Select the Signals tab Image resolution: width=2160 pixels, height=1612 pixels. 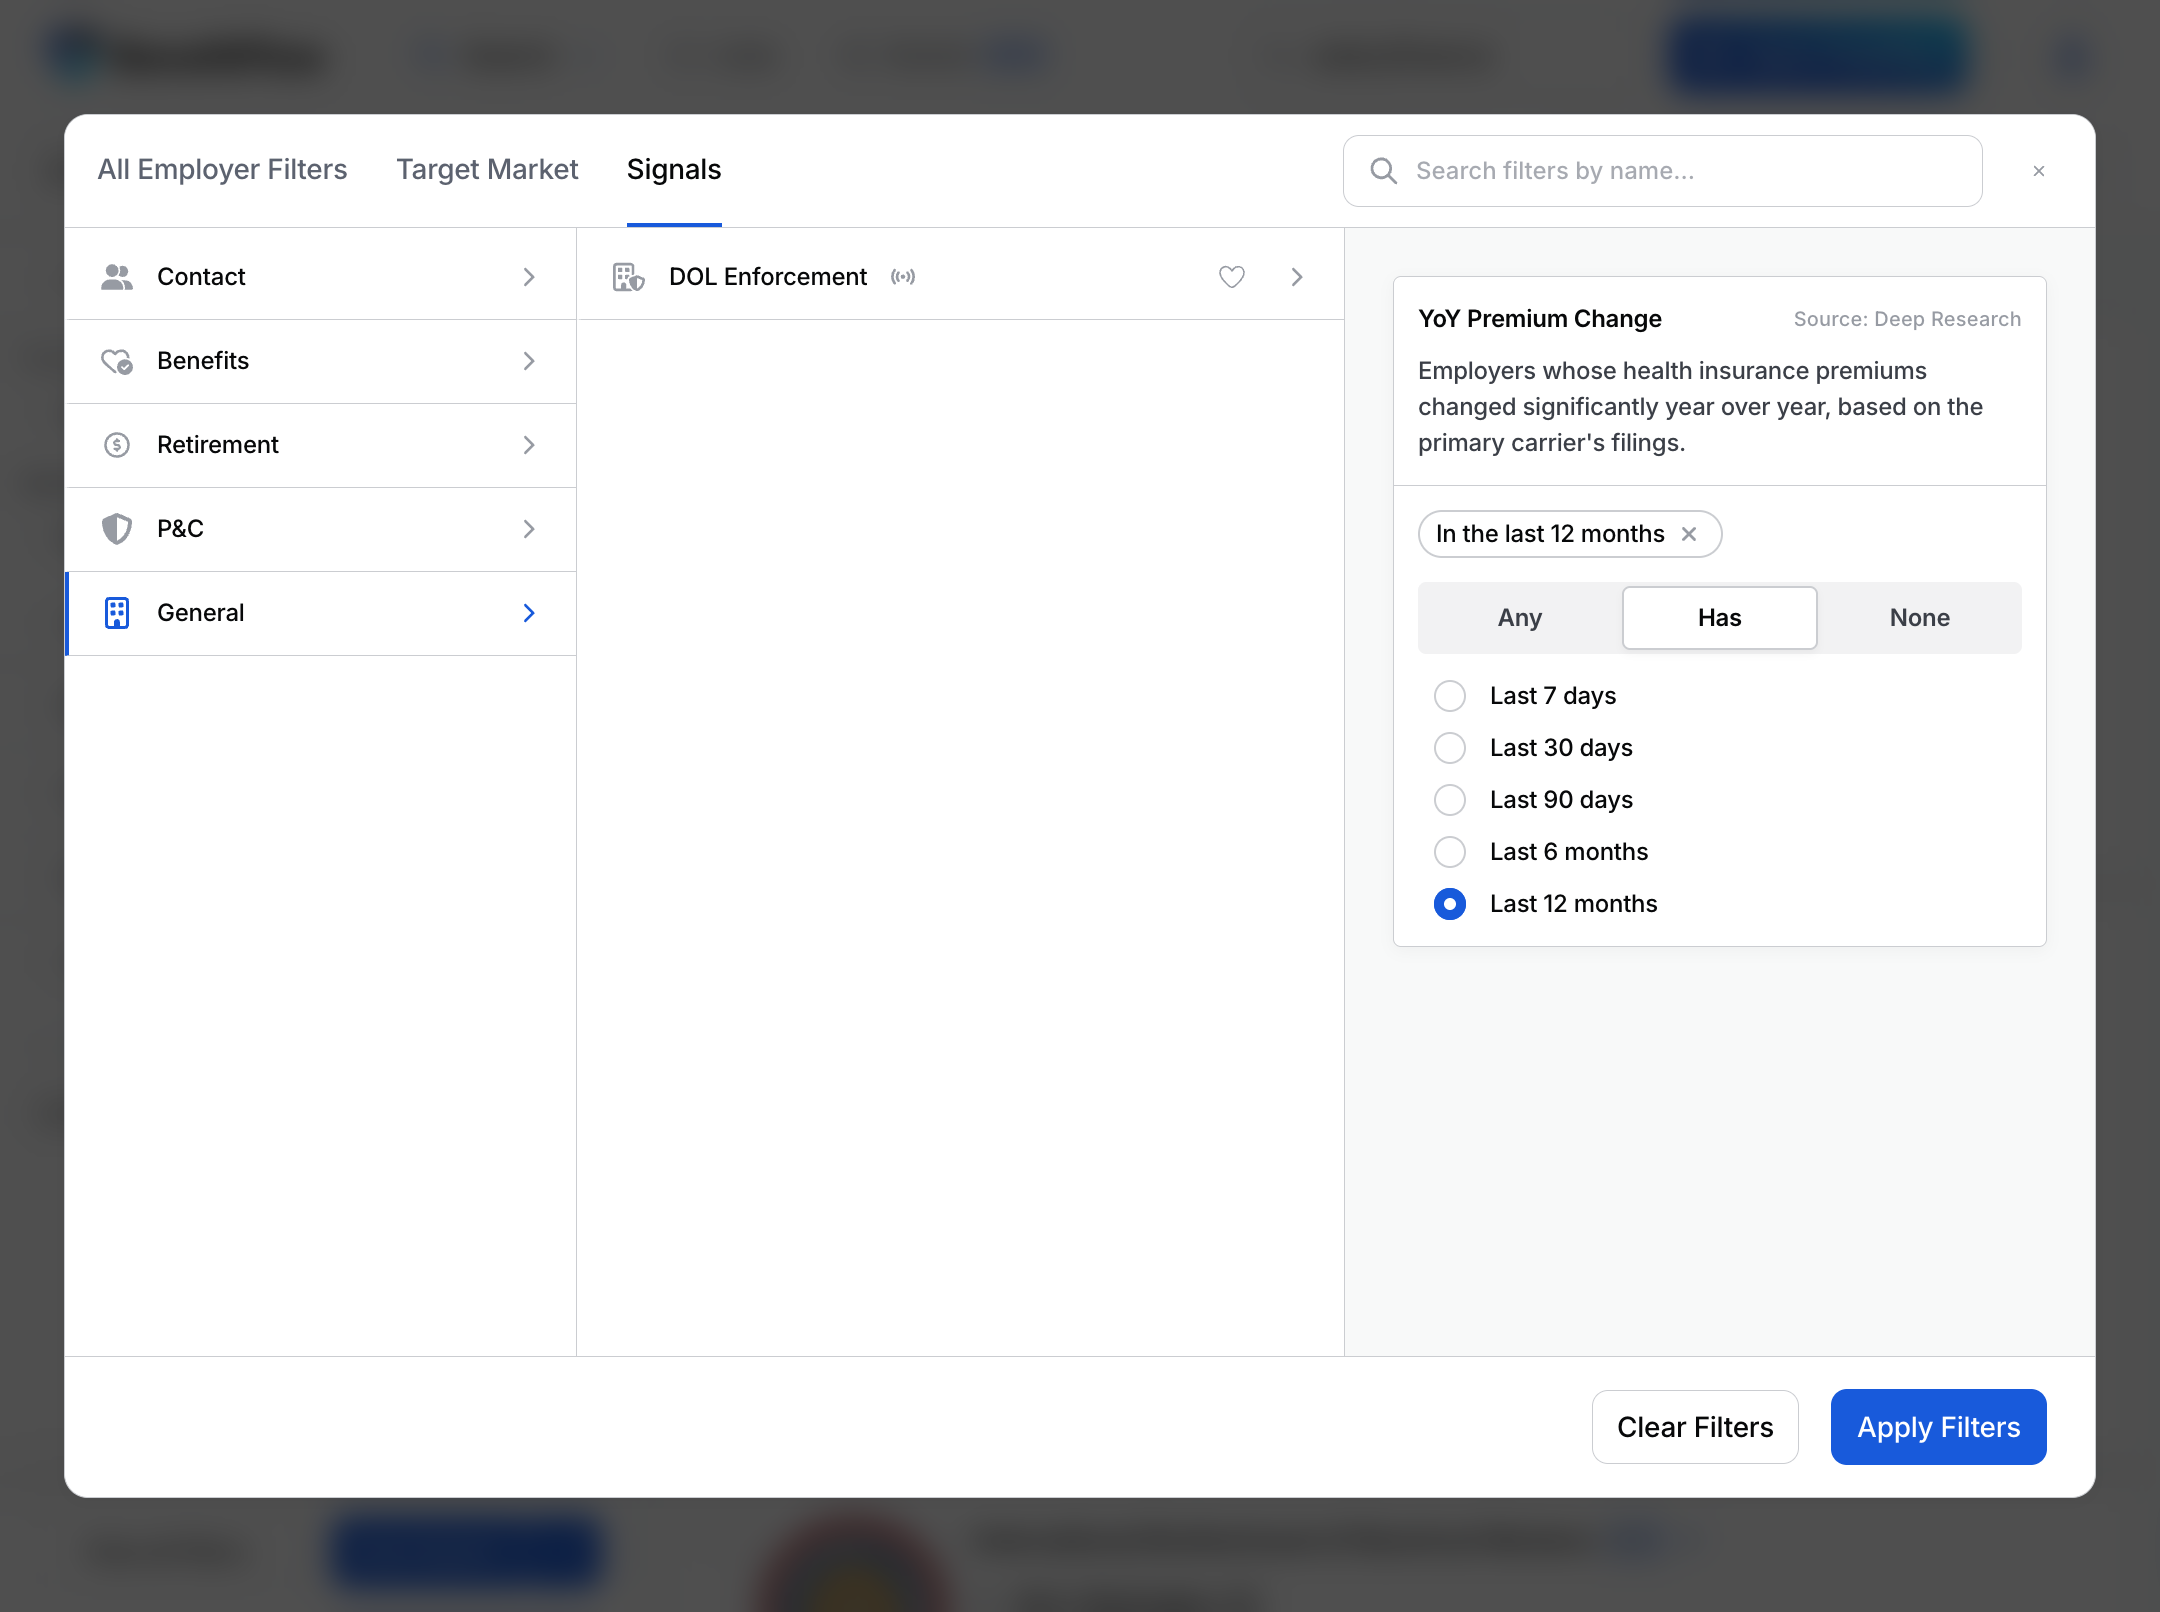point(674,170)
